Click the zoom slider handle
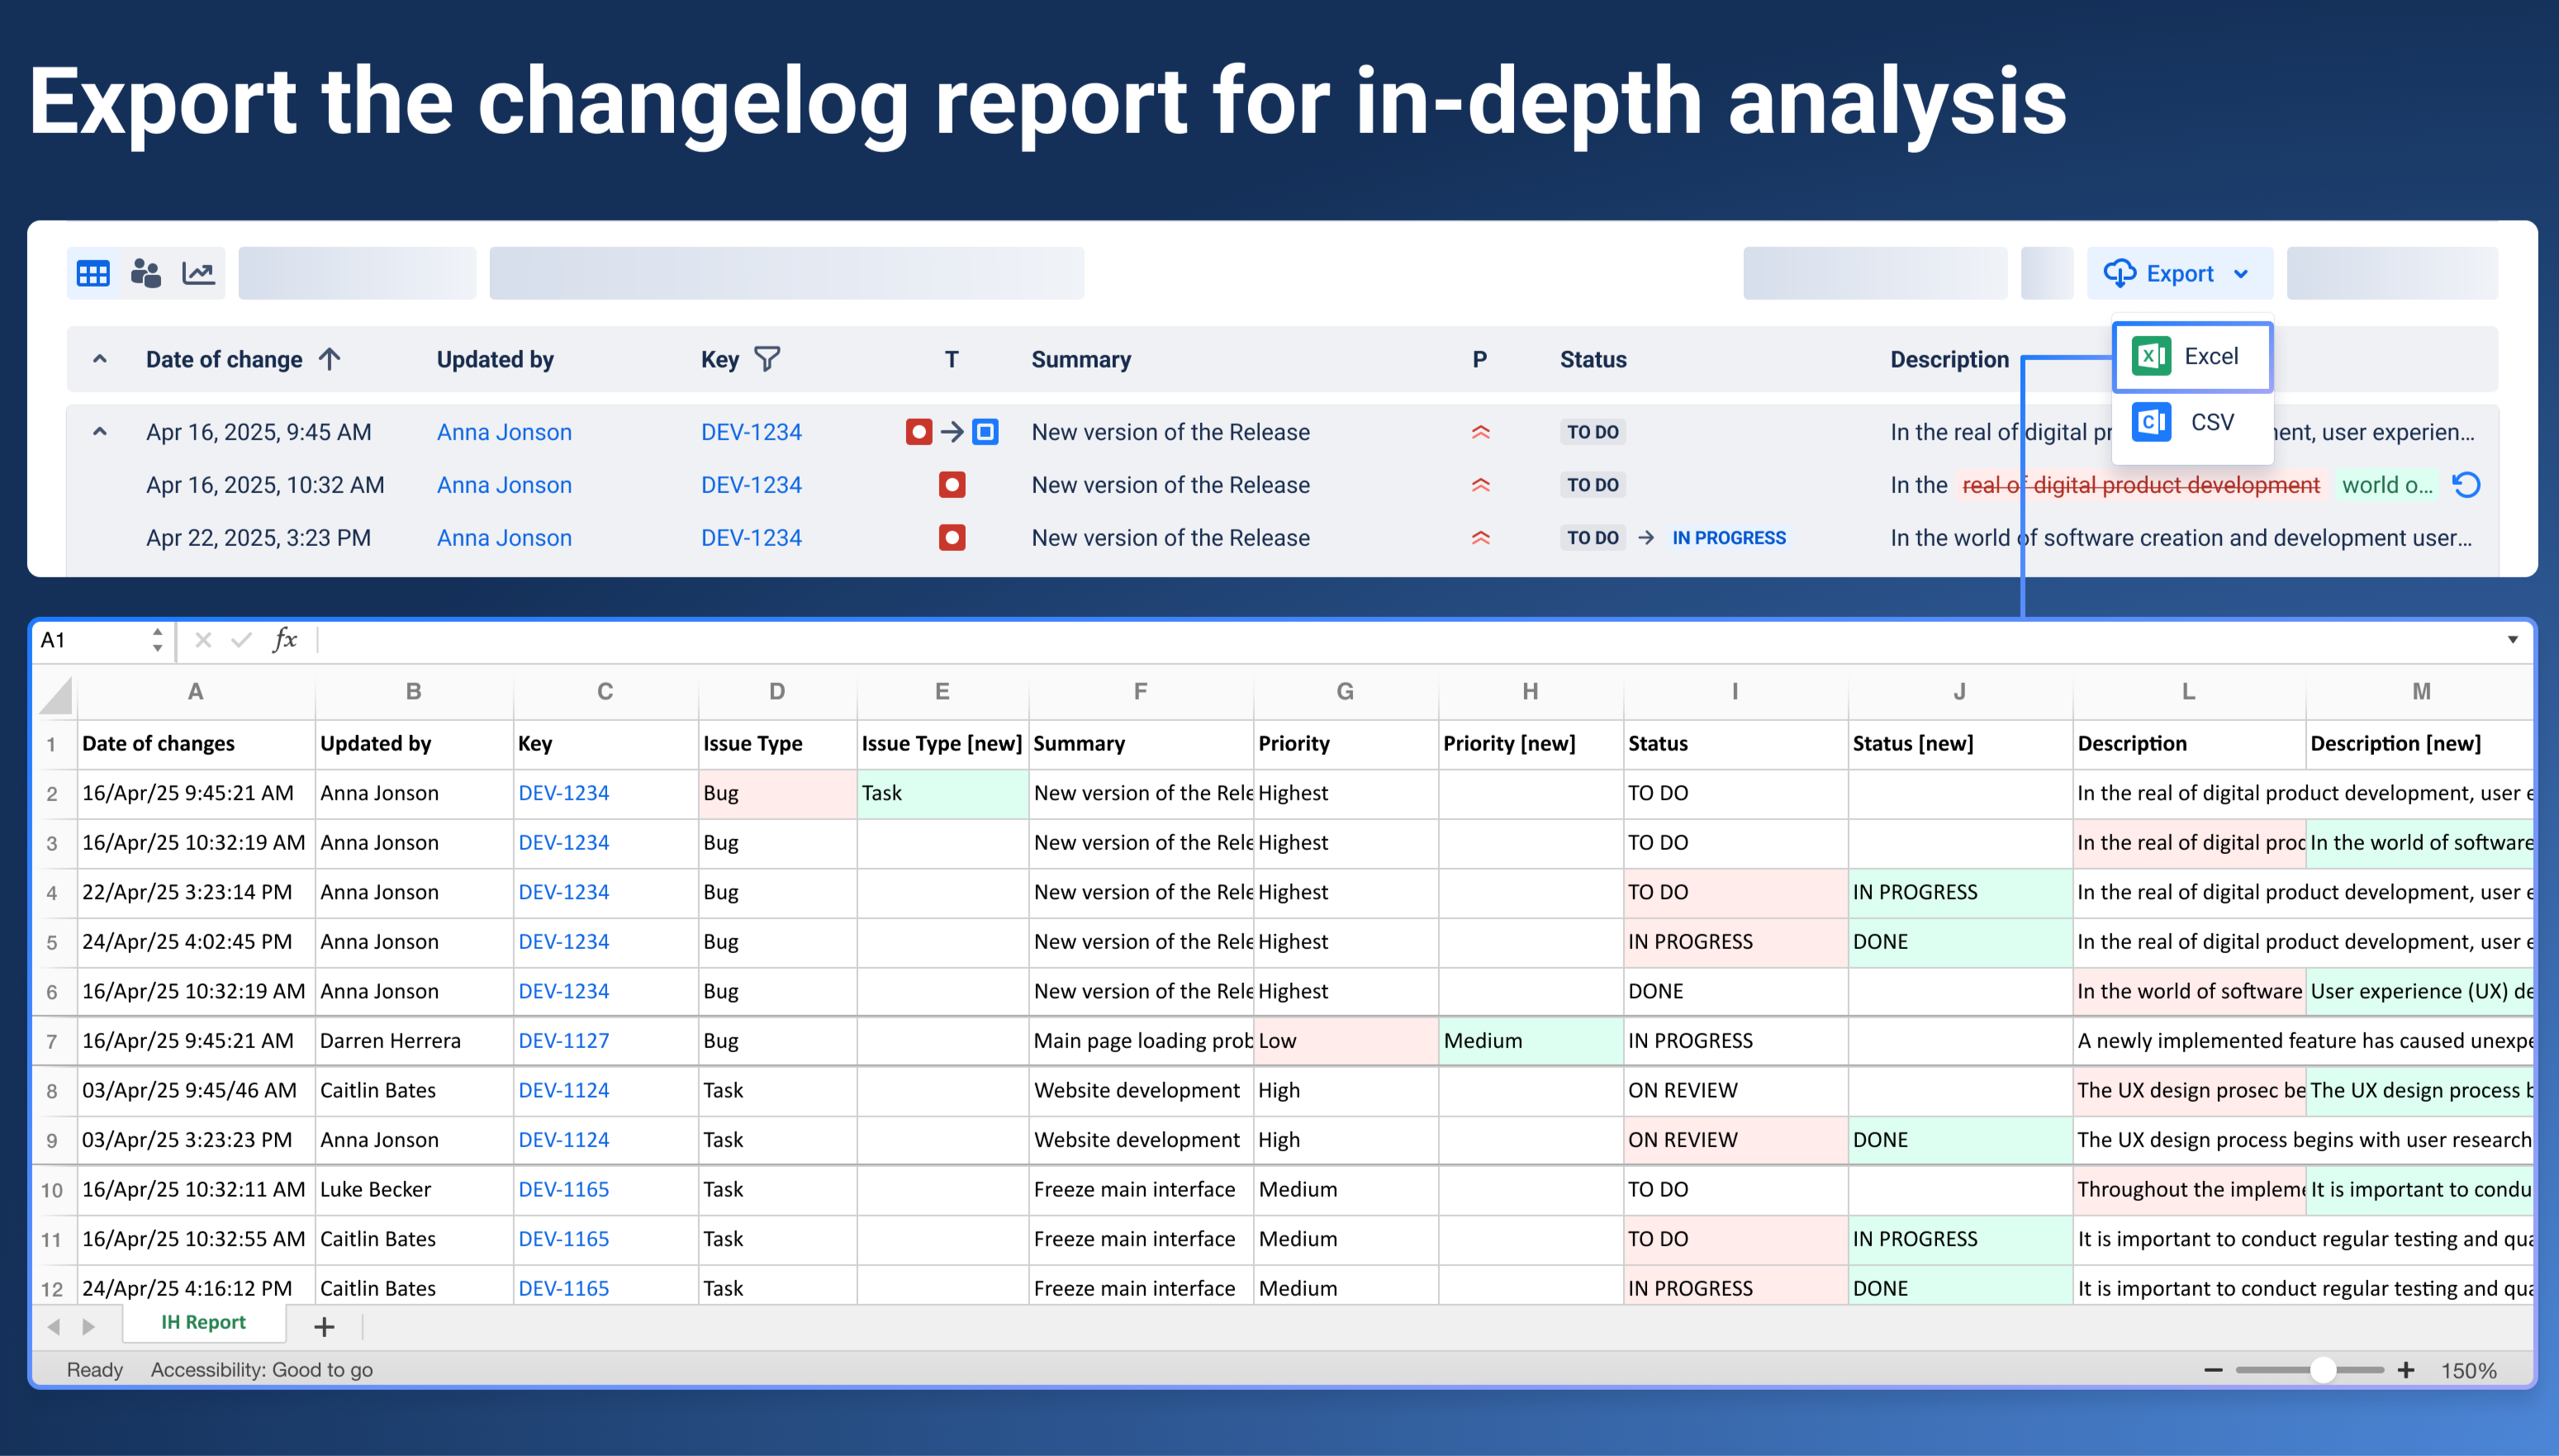2559x1456 pixels. tap(2323, 1370)
